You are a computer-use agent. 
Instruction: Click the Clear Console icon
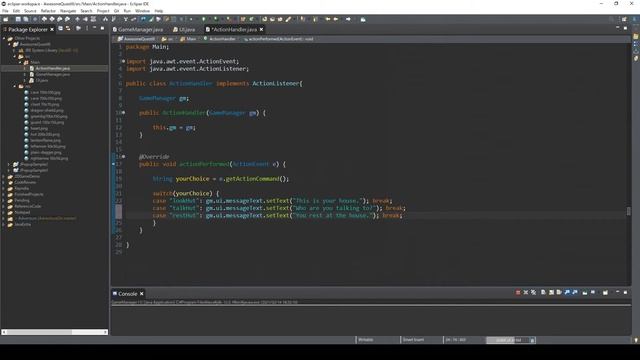[x=543, y=292]
